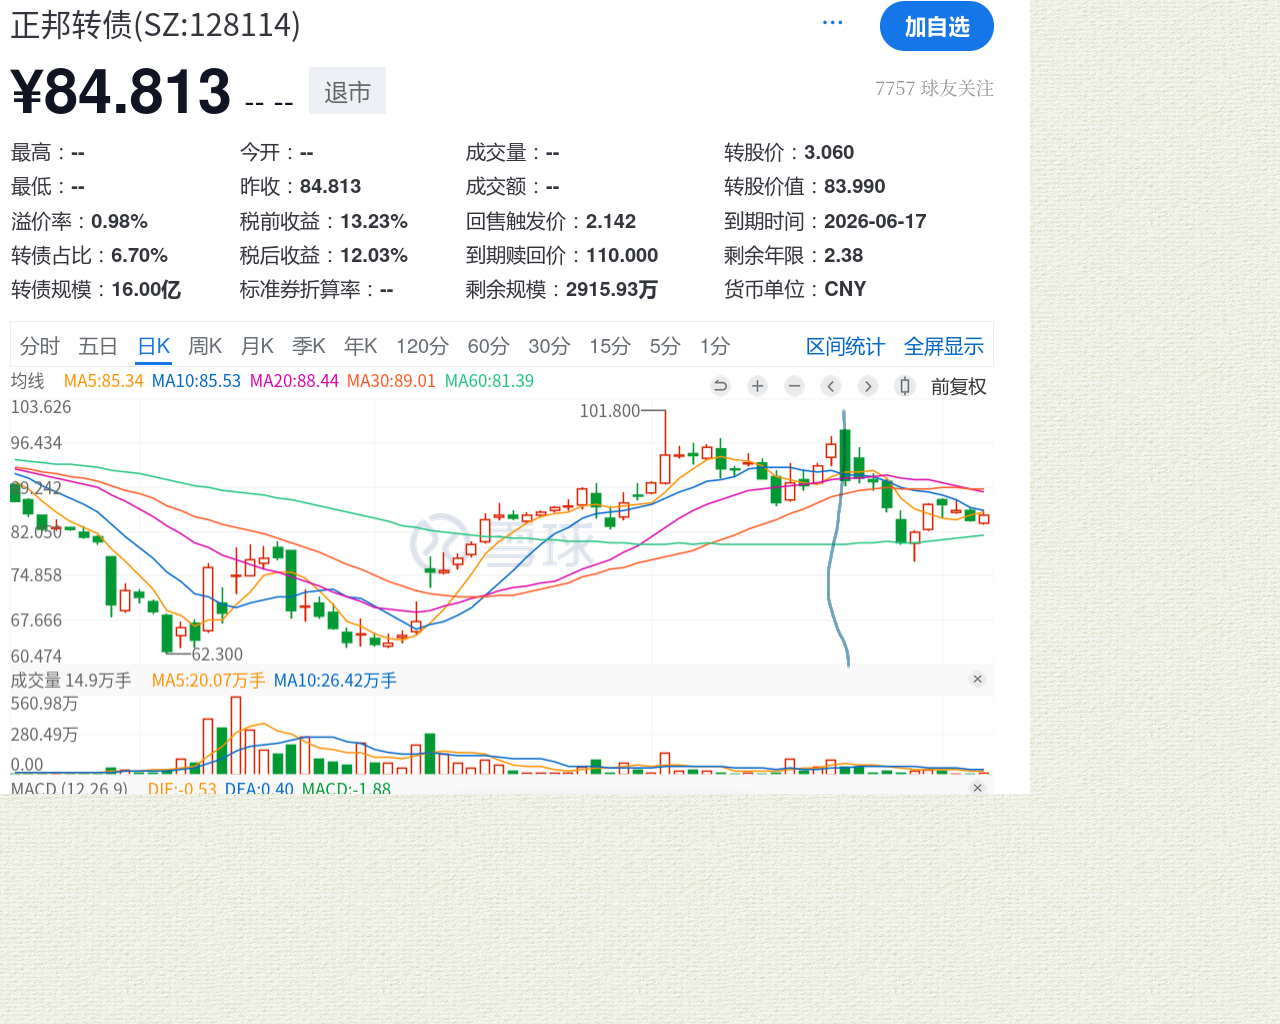Select the 年K chart tab
Screen dimensions: 1280x1024
click(361, 346)
